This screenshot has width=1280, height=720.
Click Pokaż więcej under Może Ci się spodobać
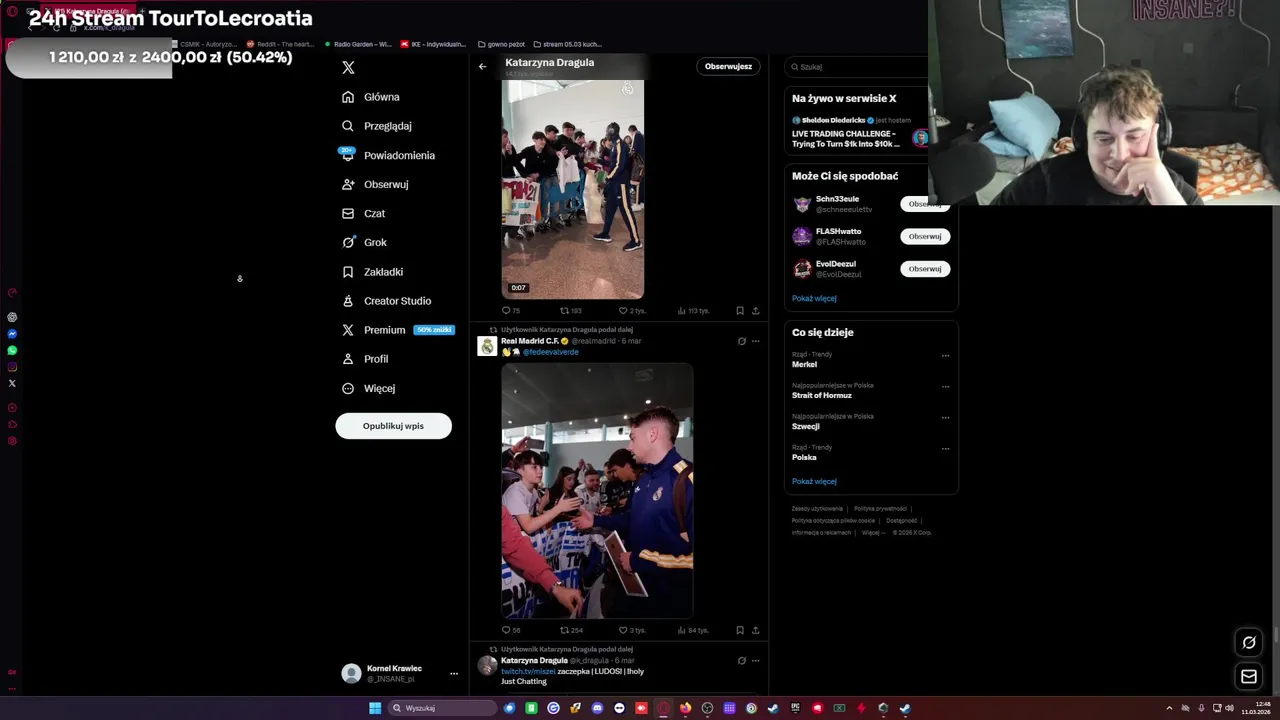tap(814, 299)
